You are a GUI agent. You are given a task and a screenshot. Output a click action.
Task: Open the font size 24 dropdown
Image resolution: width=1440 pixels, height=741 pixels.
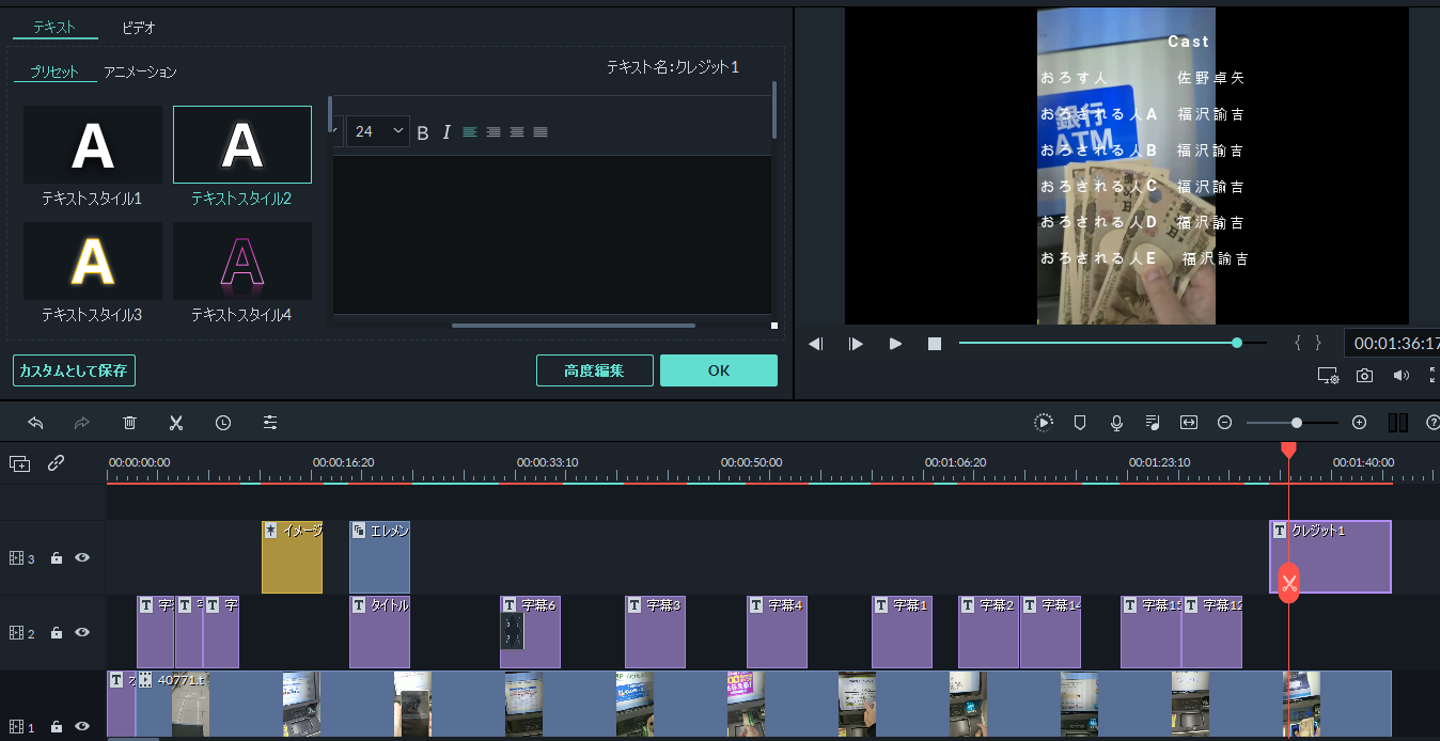[378, 132]
